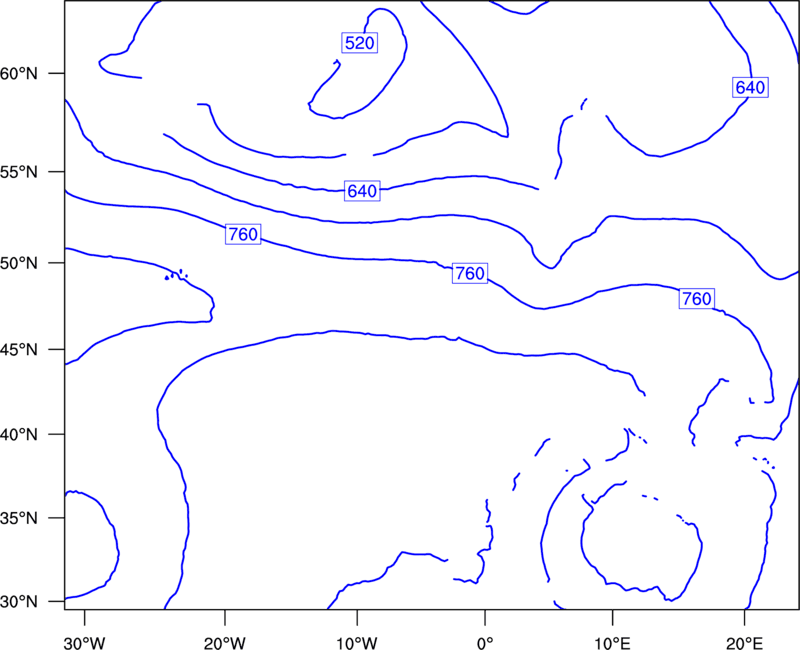Click the 10°W longitude axis label
The width and height of the screenshot is (800, 650).
point(357,643)
